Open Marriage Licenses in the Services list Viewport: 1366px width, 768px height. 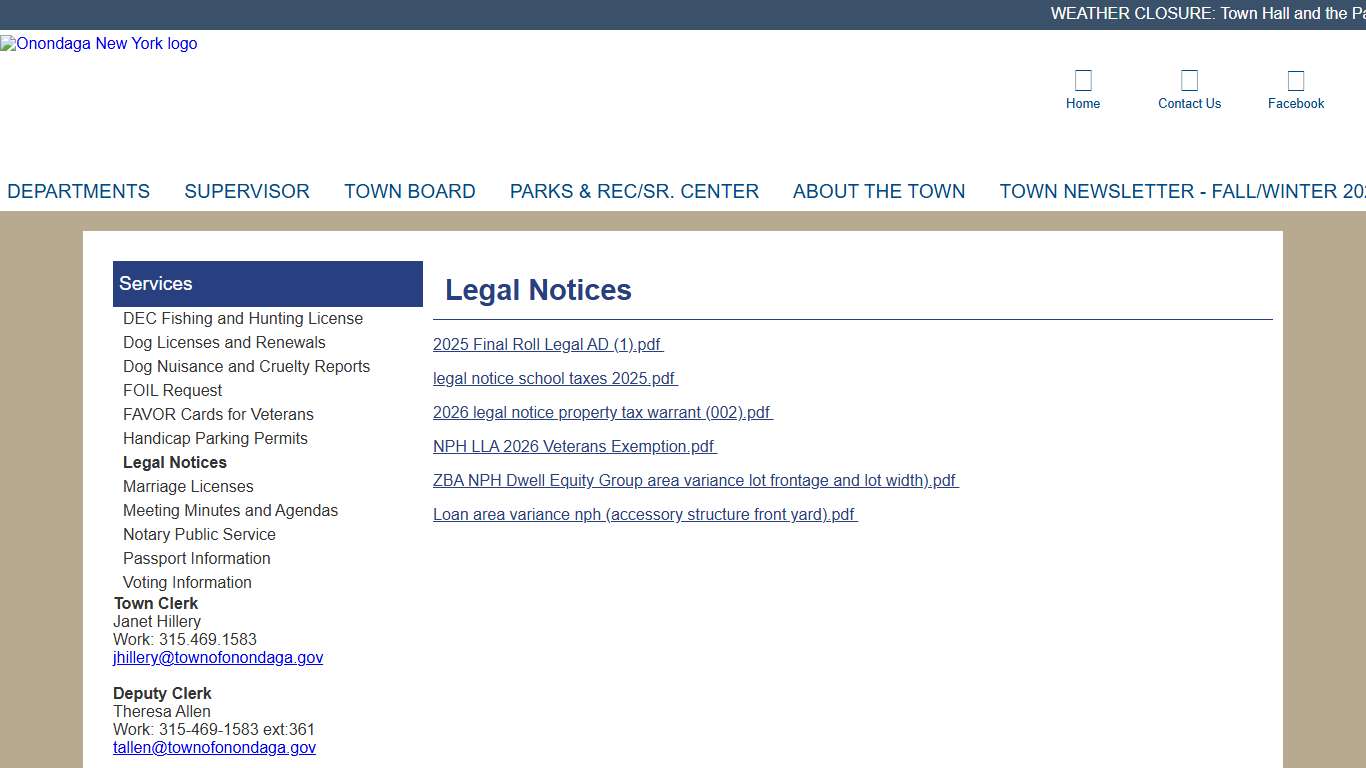(188, 486)
